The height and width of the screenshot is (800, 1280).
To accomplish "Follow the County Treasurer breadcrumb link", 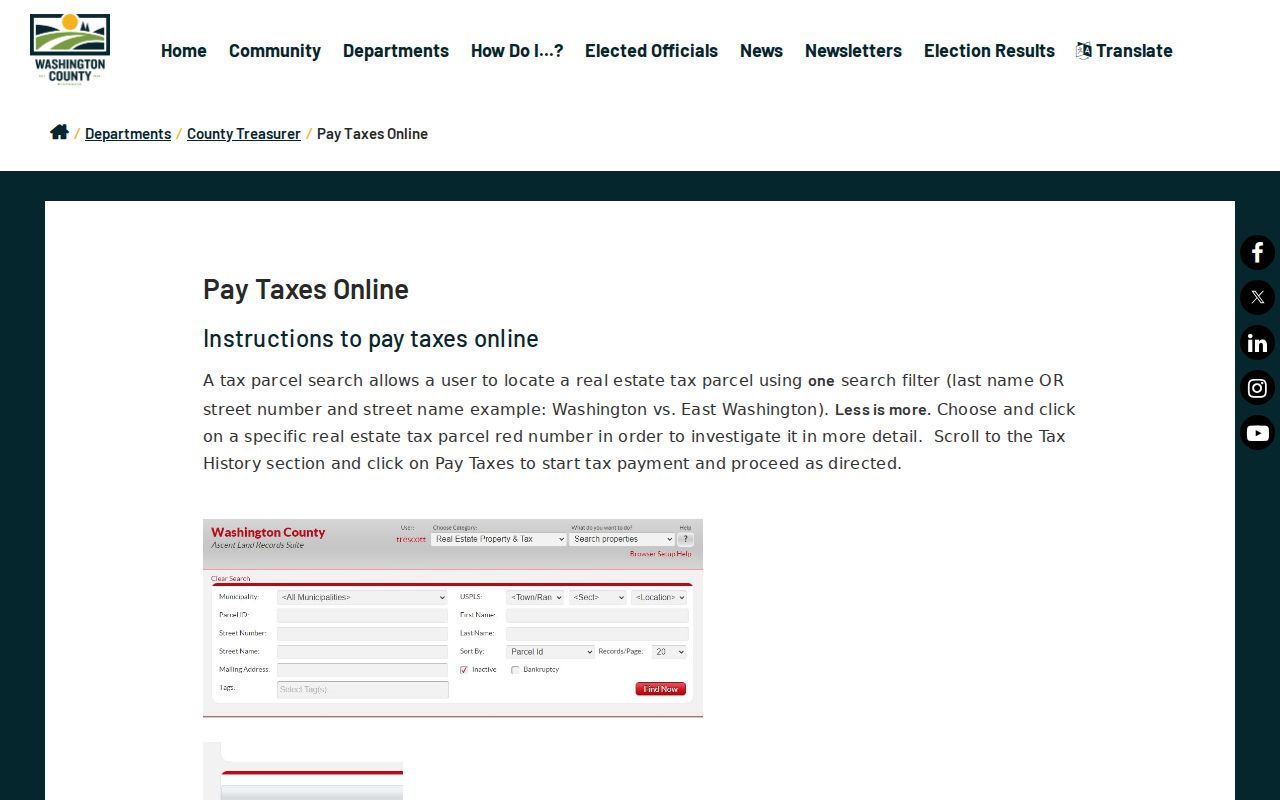I will pos(244,133).
